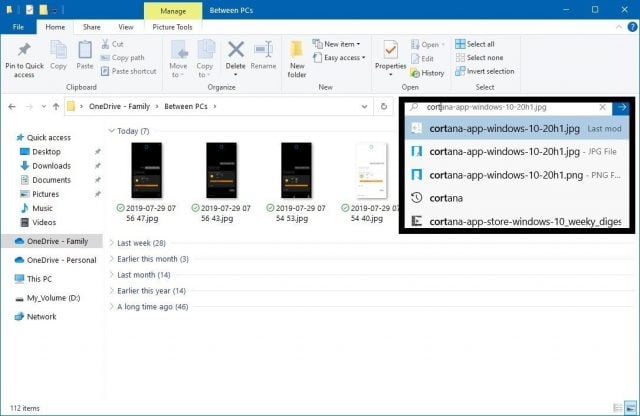Open the Easy access dropdown
This screenshot has height=416, width=640.
[339, 58]
